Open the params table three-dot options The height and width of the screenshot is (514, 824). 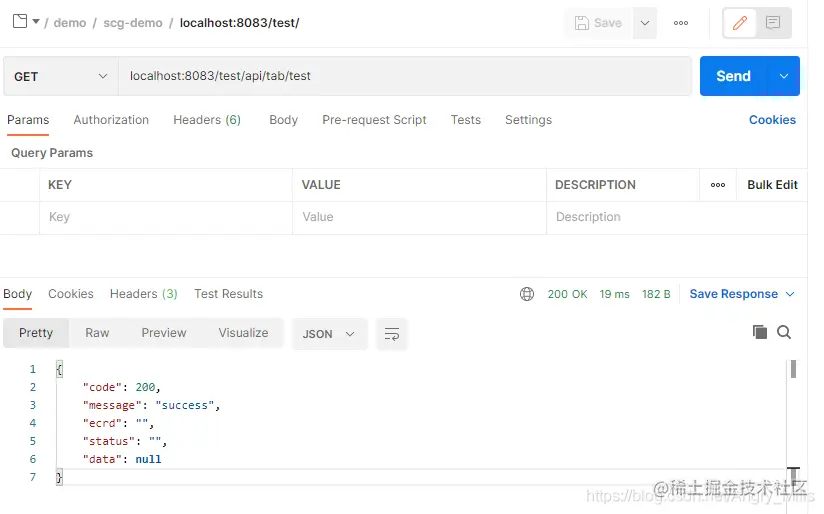coord(718,185)
